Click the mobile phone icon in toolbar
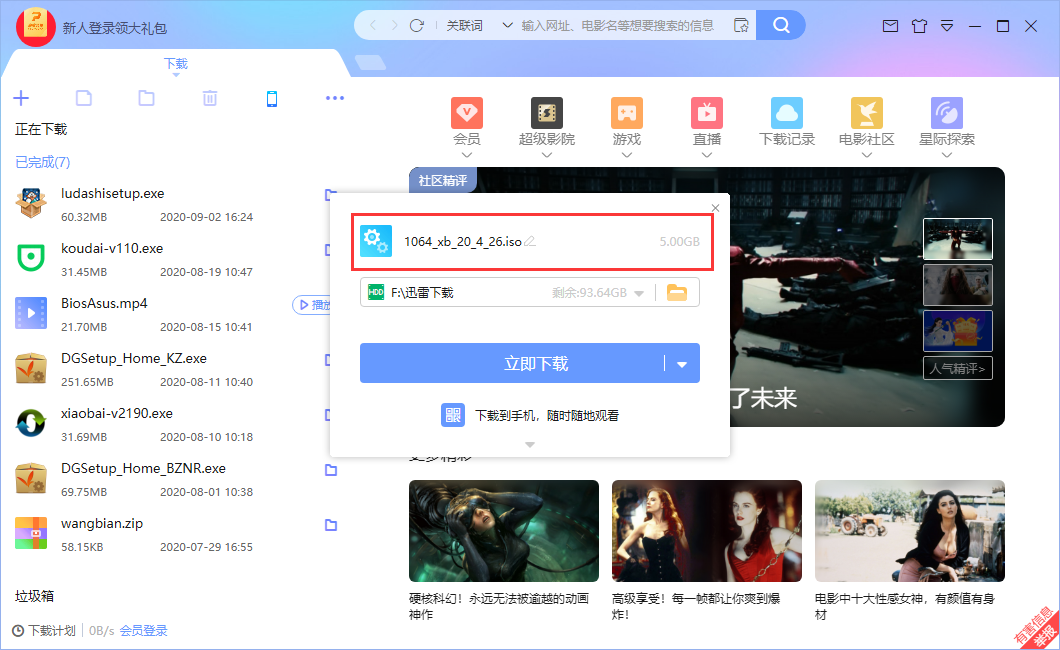 271,98
